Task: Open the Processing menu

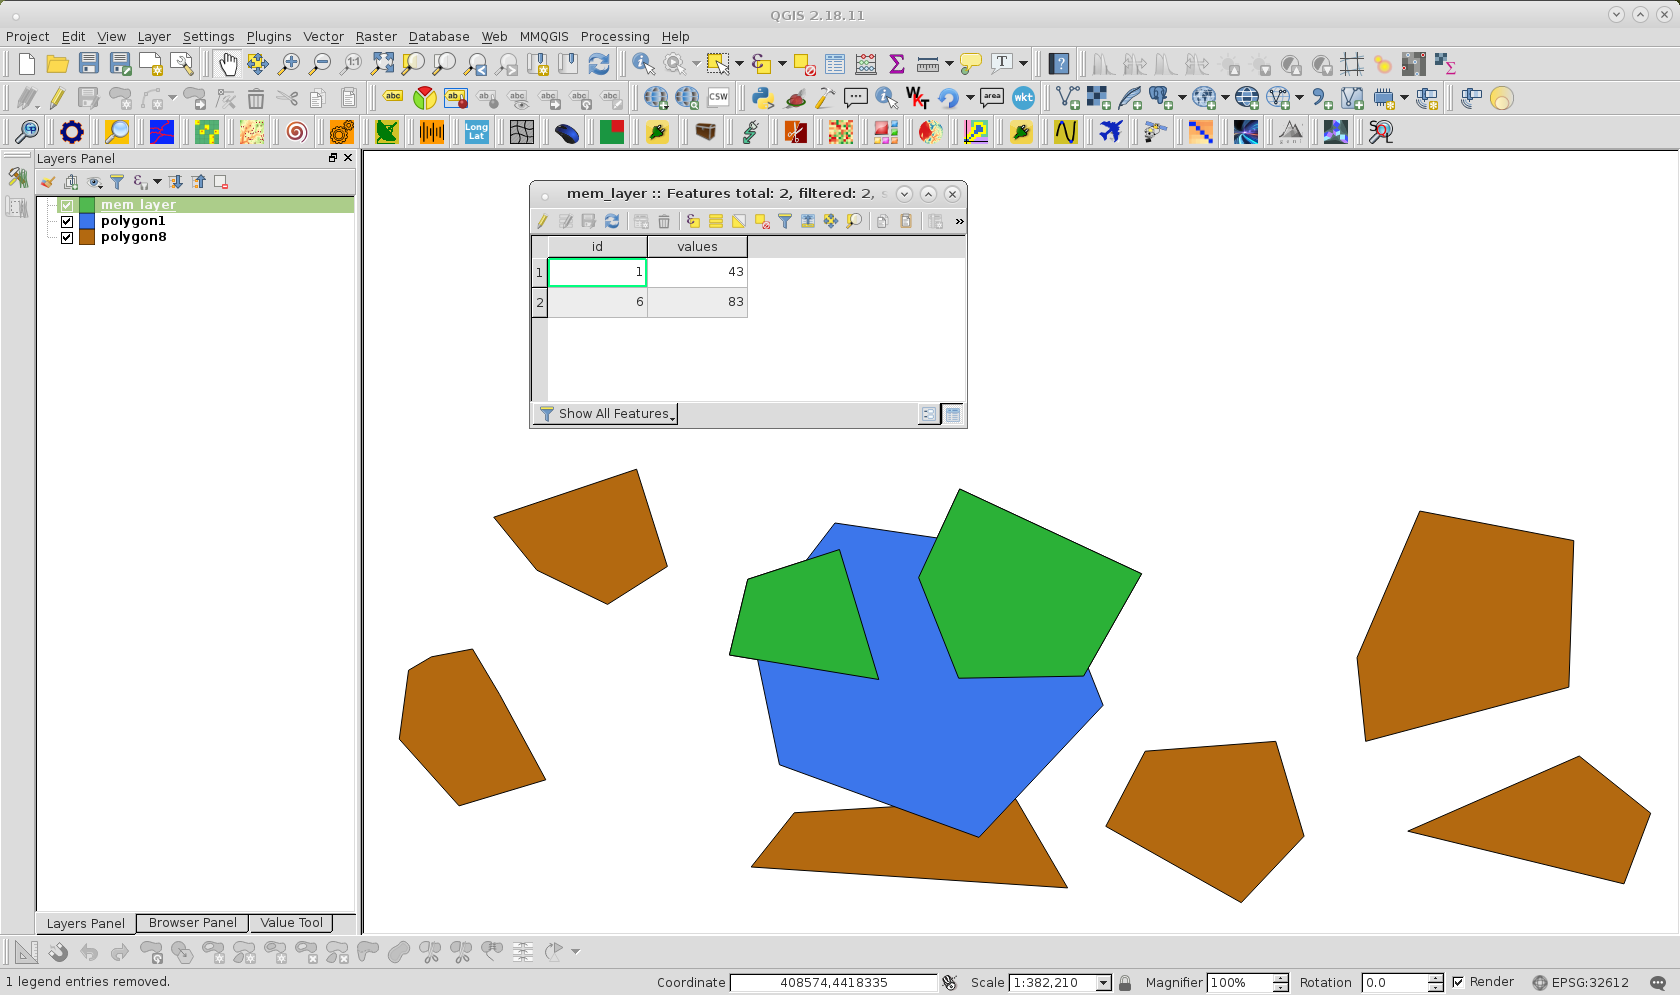Action: (615, 37)
